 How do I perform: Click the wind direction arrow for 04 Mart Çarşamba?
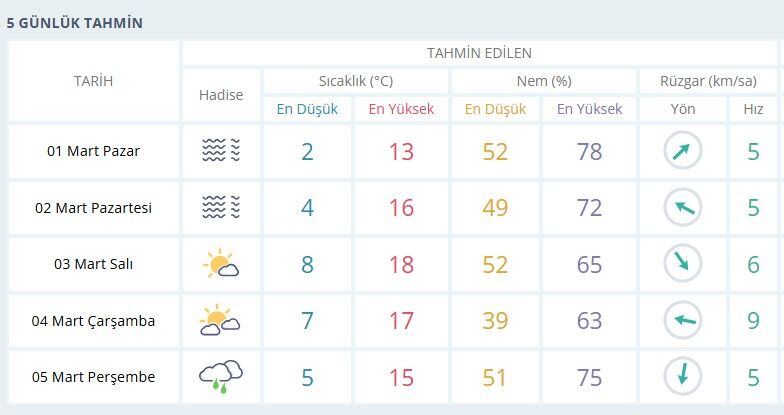[683, 320]
